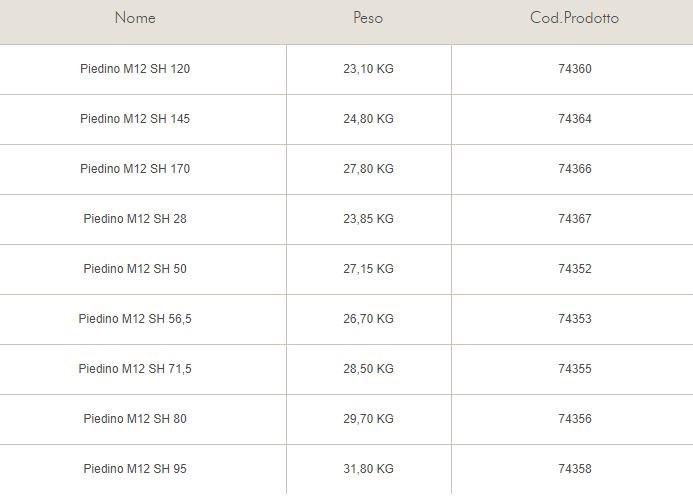The image size is (693, 497).
Task: Click product code 74367
Action: pyautogui.click(x=575, y=219)
